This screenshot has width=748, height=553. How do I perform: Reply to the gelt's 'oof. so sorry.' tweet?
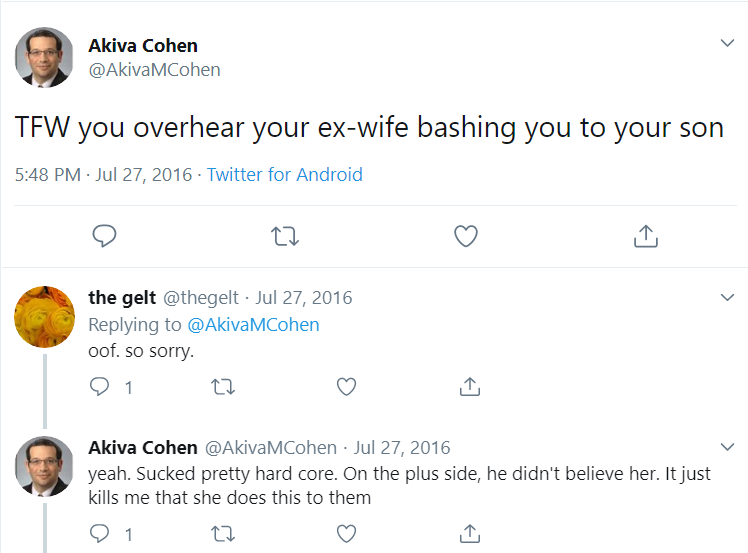coord(99,386)
